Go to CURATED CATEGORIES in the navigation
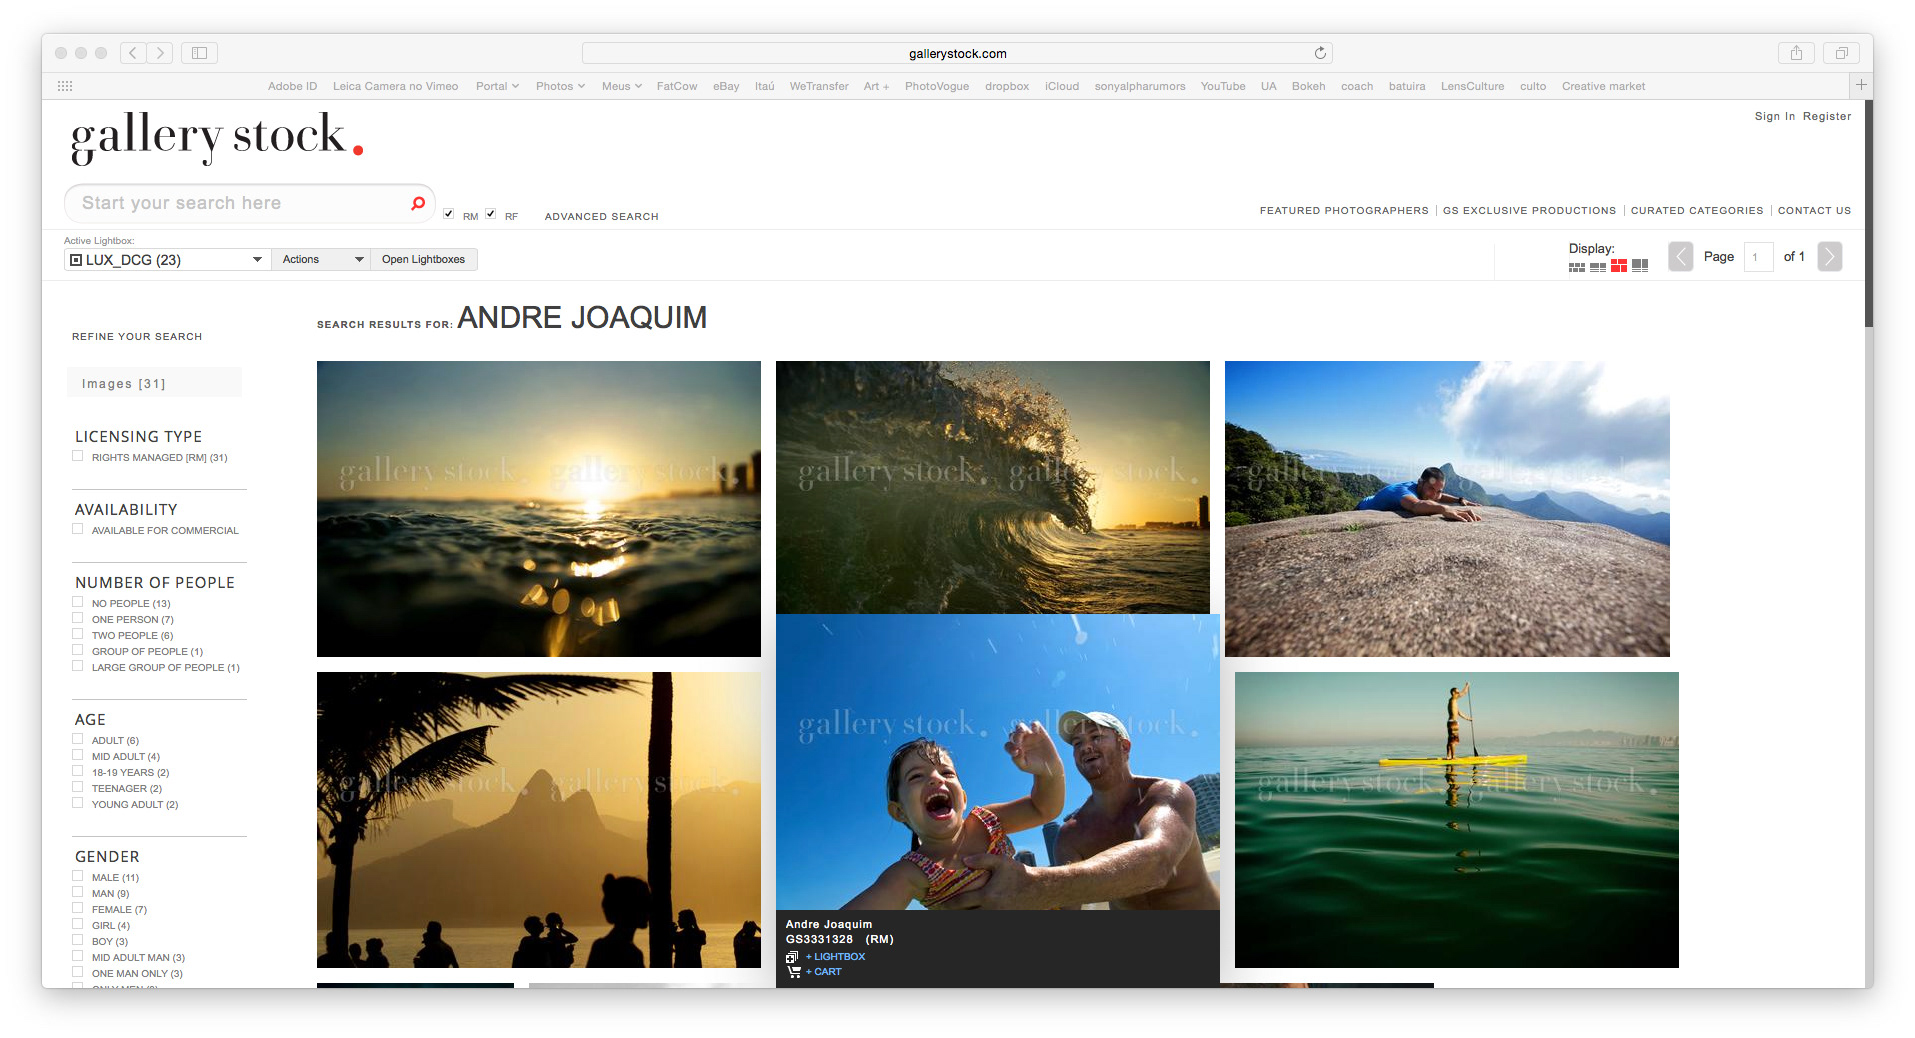Screen dimensions: 1915x1038 coord(1696,211)
